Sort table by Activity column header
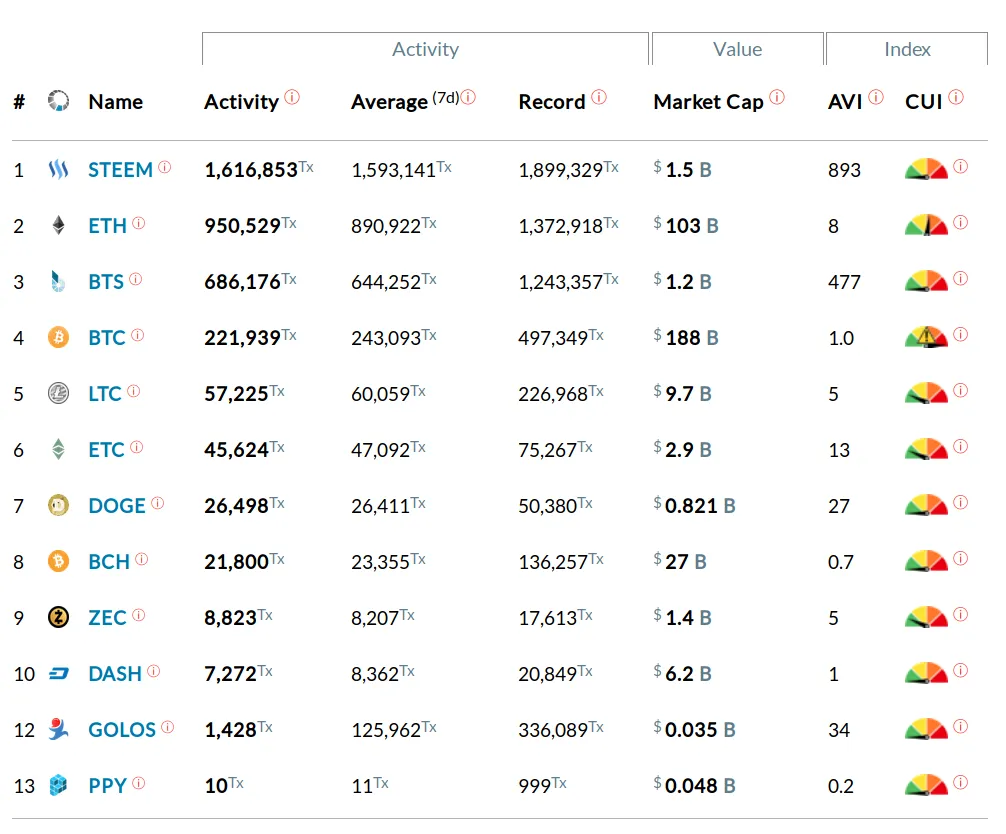Image resolution: width=1006 pixels, height=834 pixels. click(x=241, y=102)
